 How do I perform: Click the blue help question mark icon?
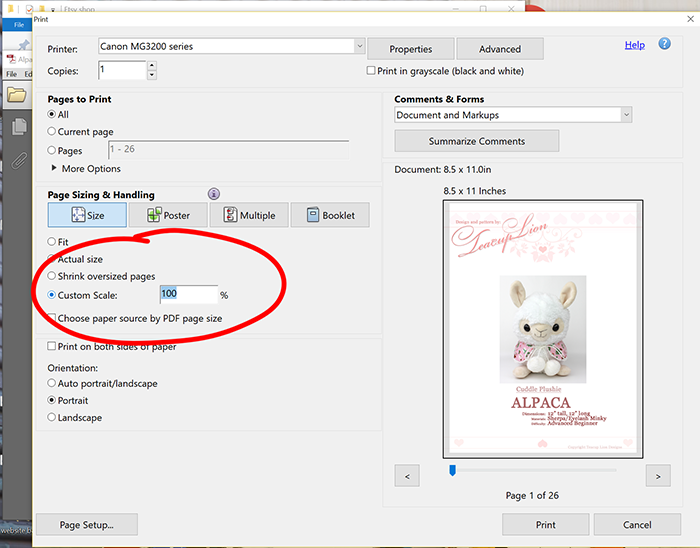[664, 44]
